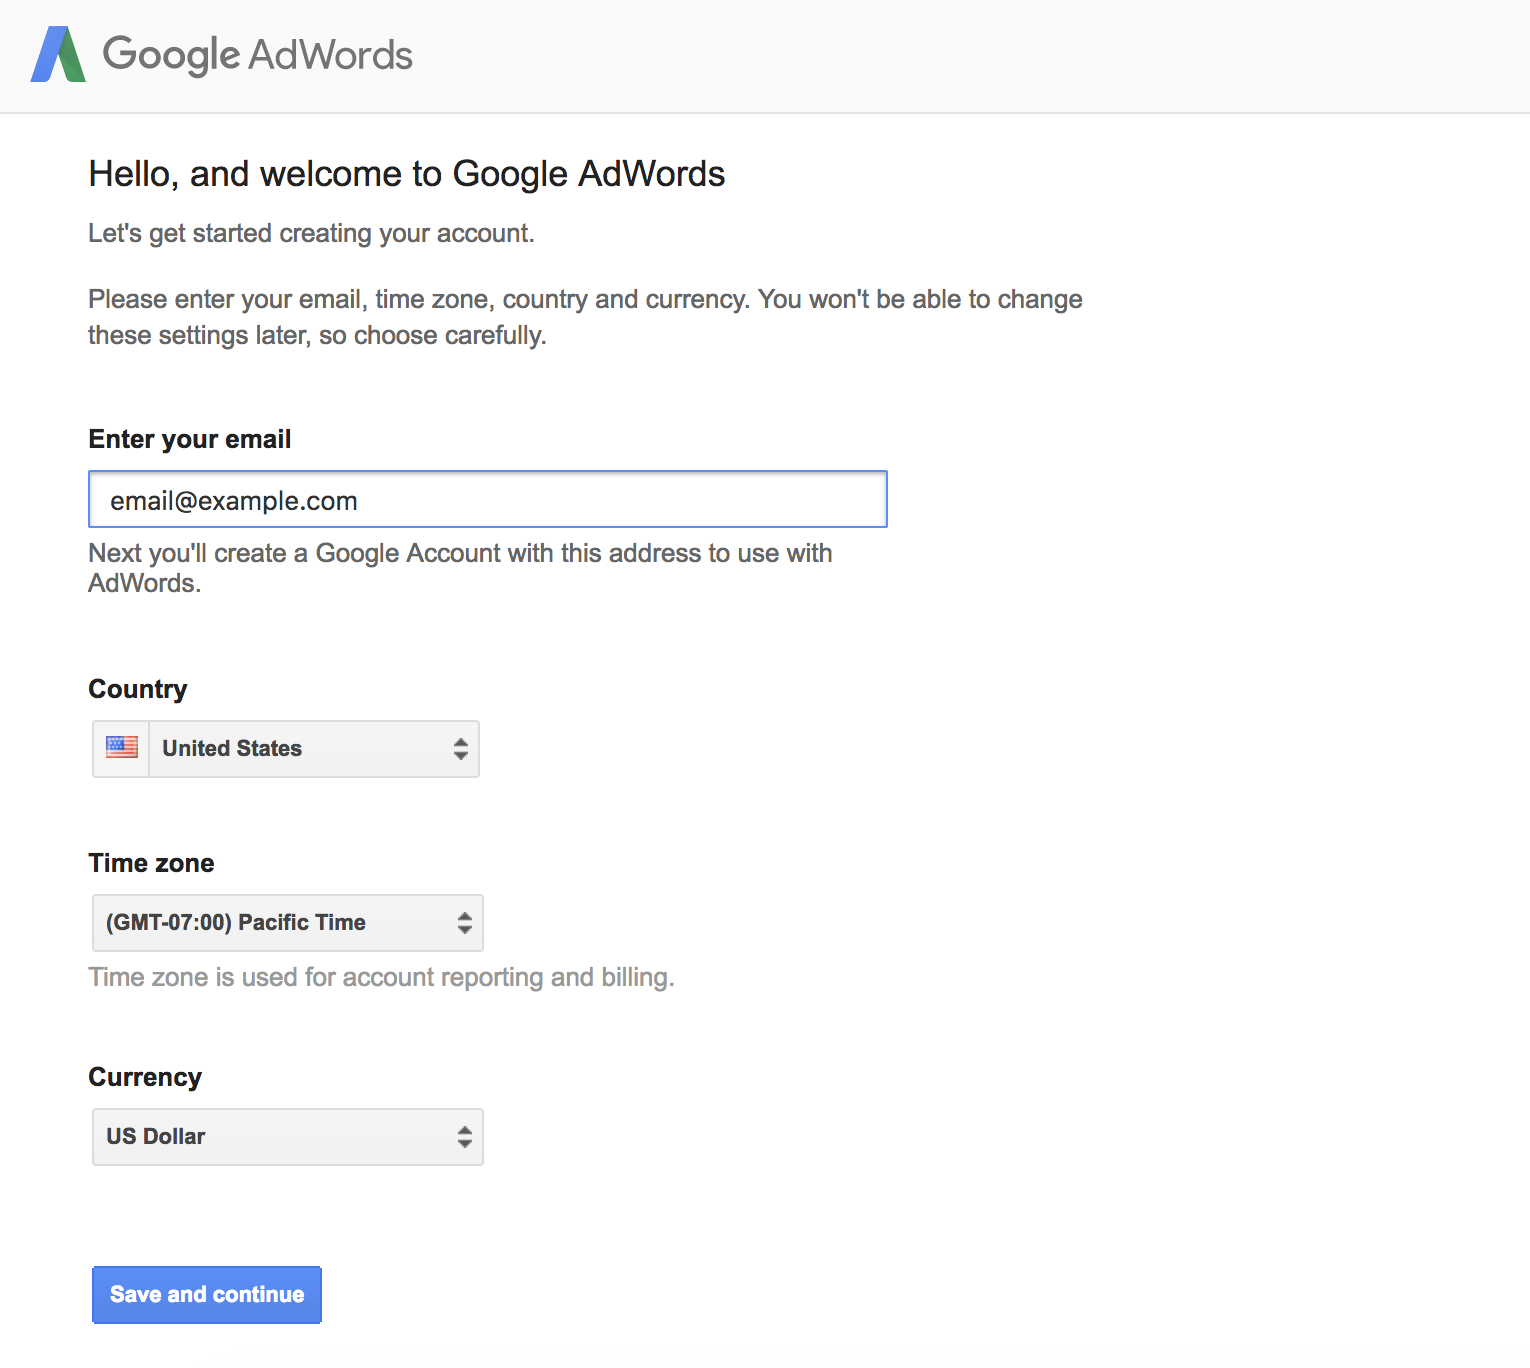Click the "Currency" field label

pyautogui.click(x=145, y=1077)
